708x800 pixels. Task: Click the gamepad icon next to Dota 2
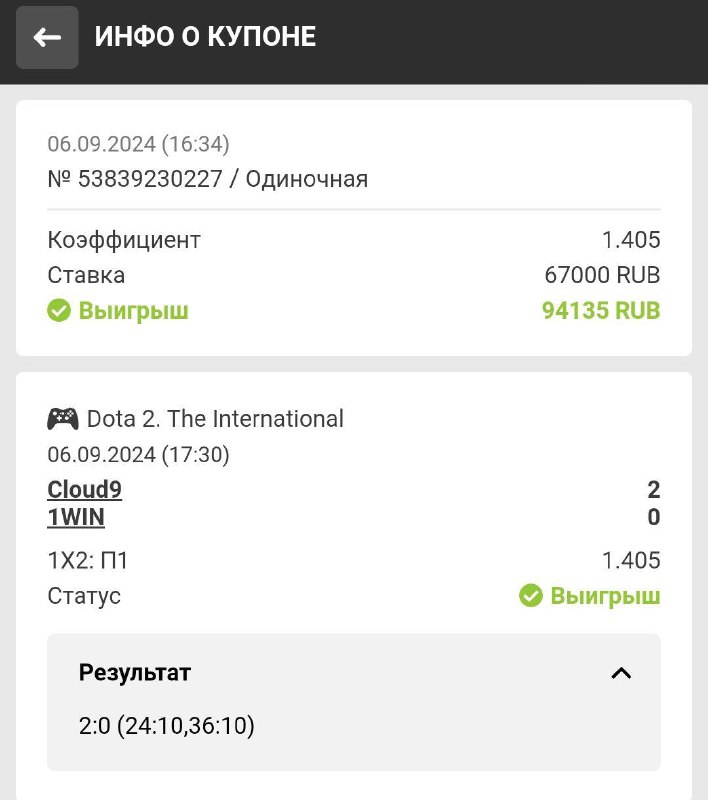click(62, 418)
